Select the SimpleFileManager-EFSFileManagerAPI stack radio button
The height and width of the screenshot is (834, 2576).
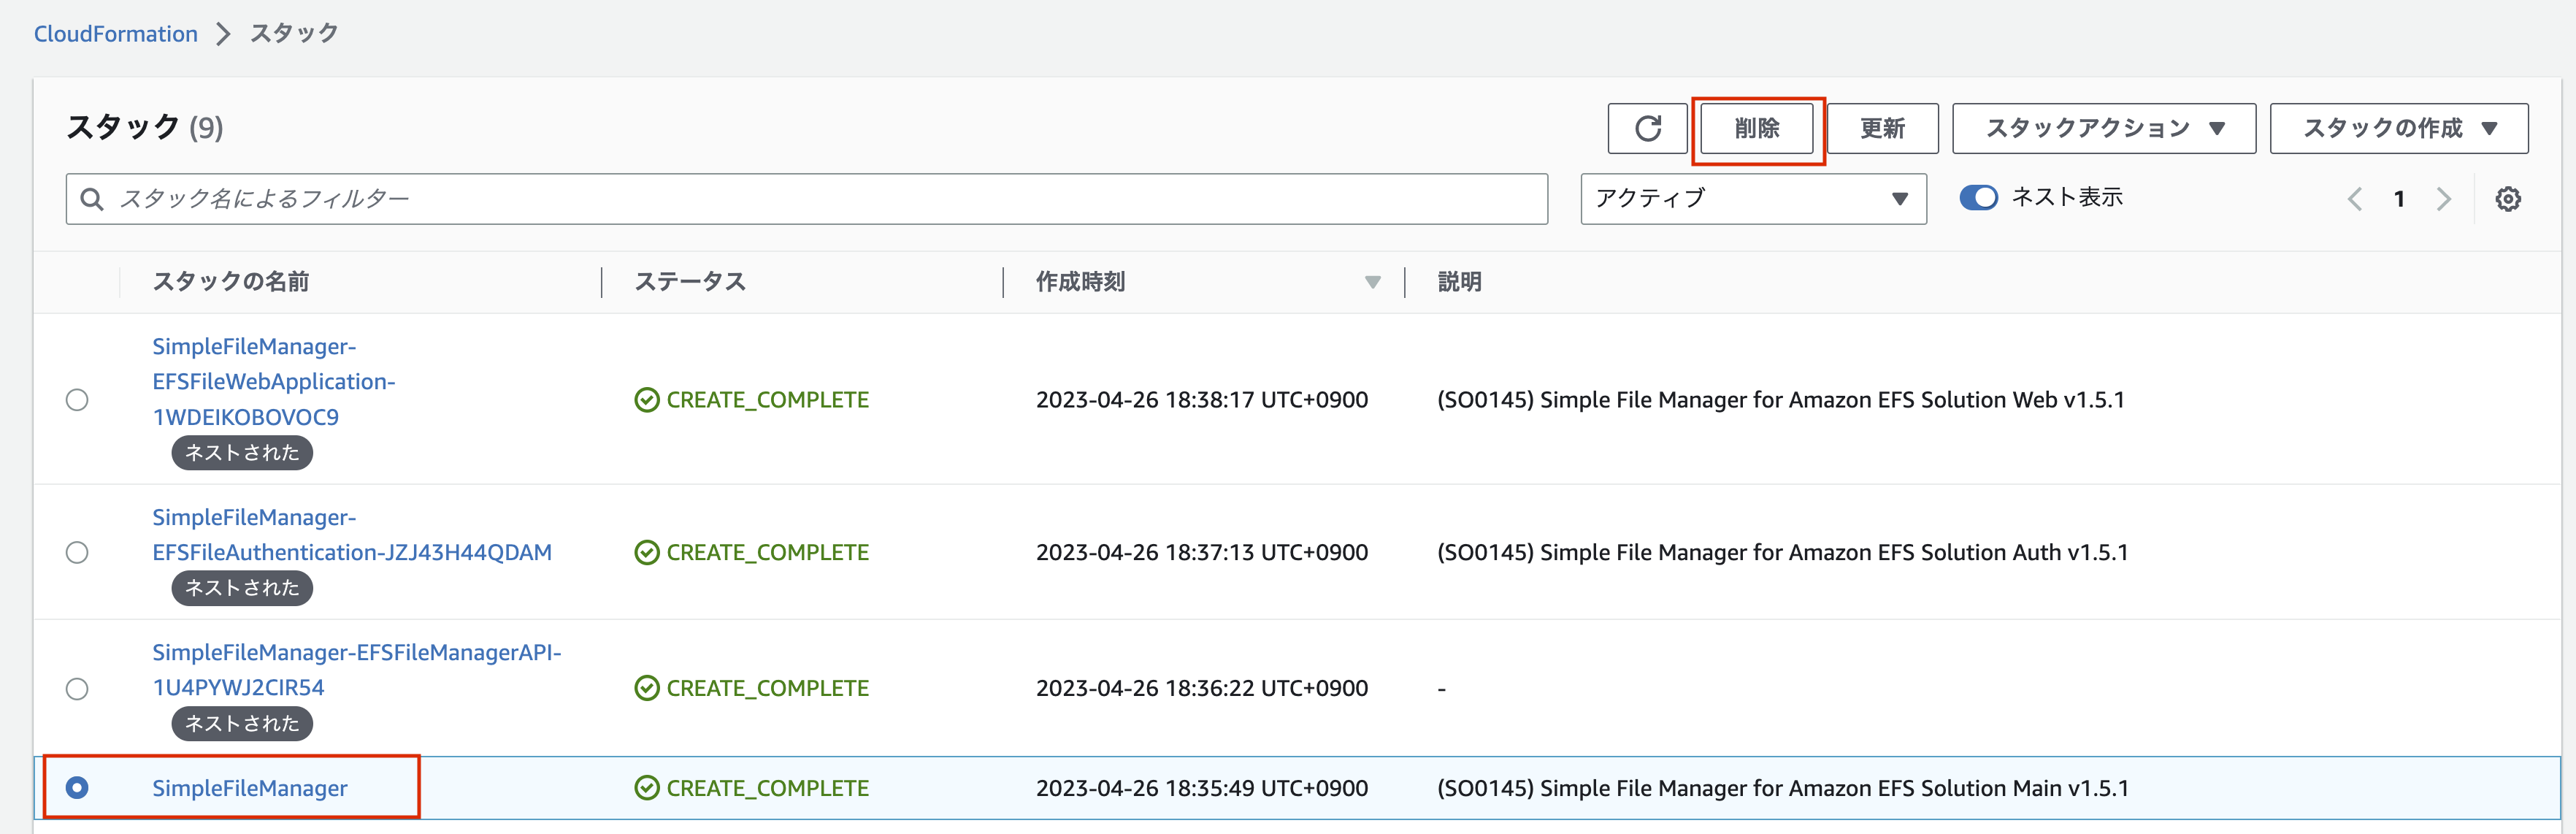[78, 687]
